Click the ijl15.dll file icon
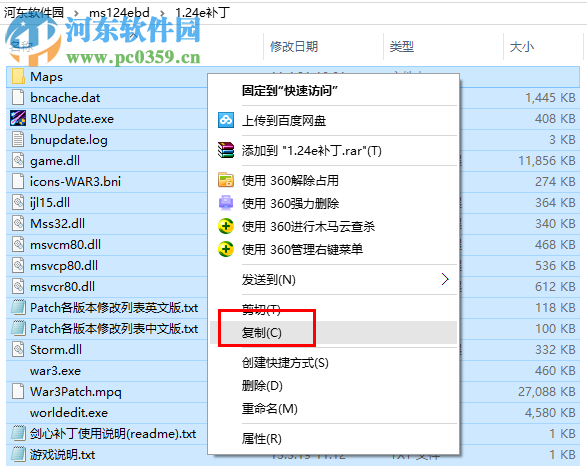This screenshot has width=587, height=472. 18,202
